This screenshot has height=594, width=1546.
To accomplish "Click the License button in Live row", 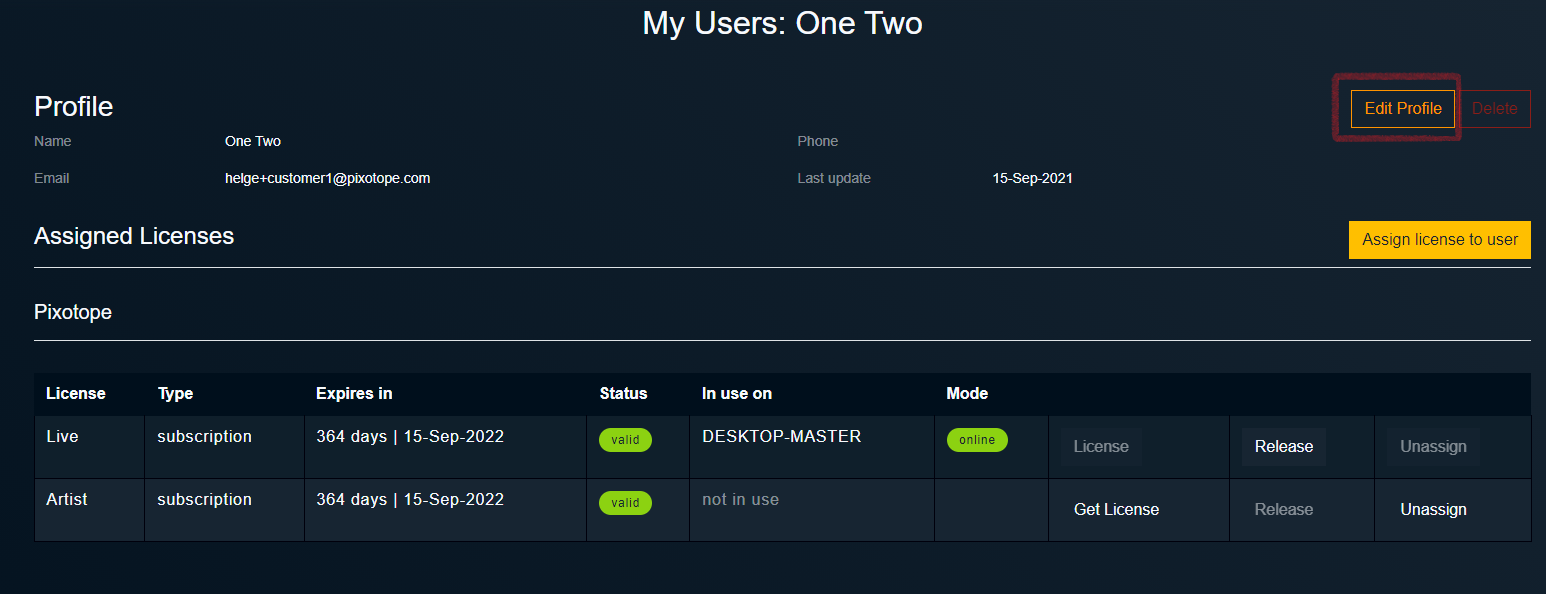I will tap(1101, 446).
